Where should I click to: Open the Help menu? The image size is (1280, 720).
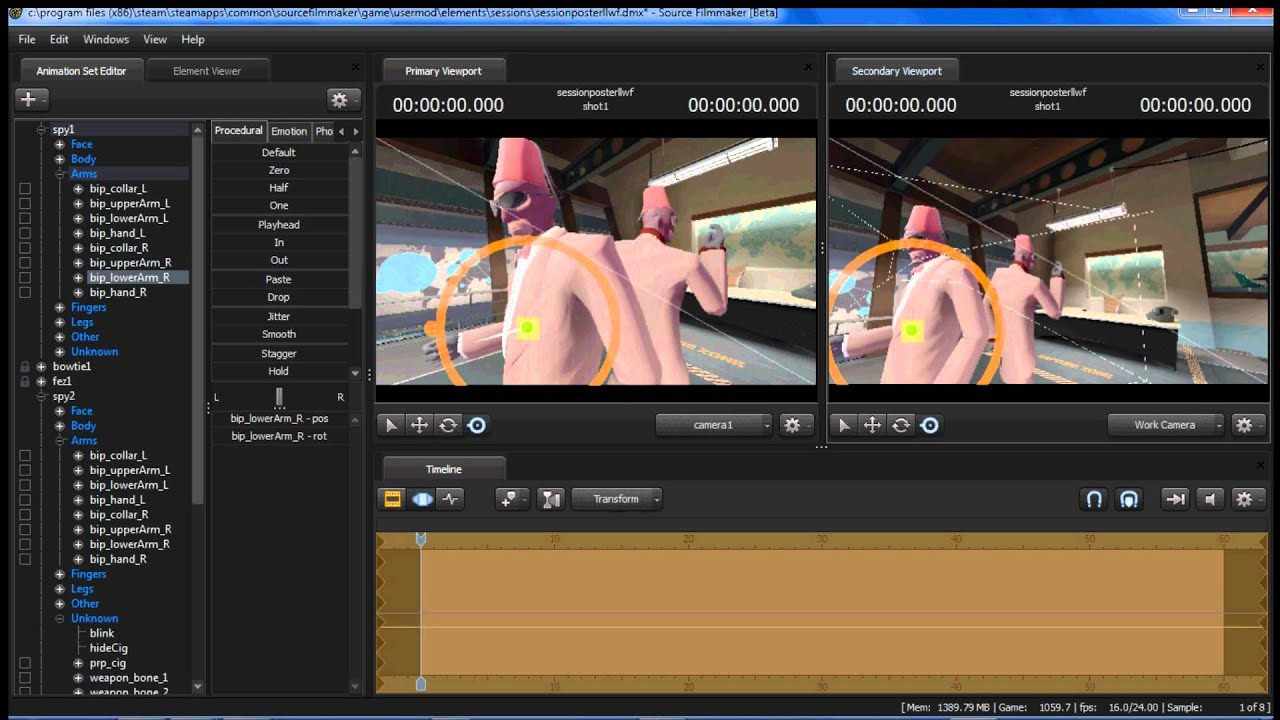193,39
